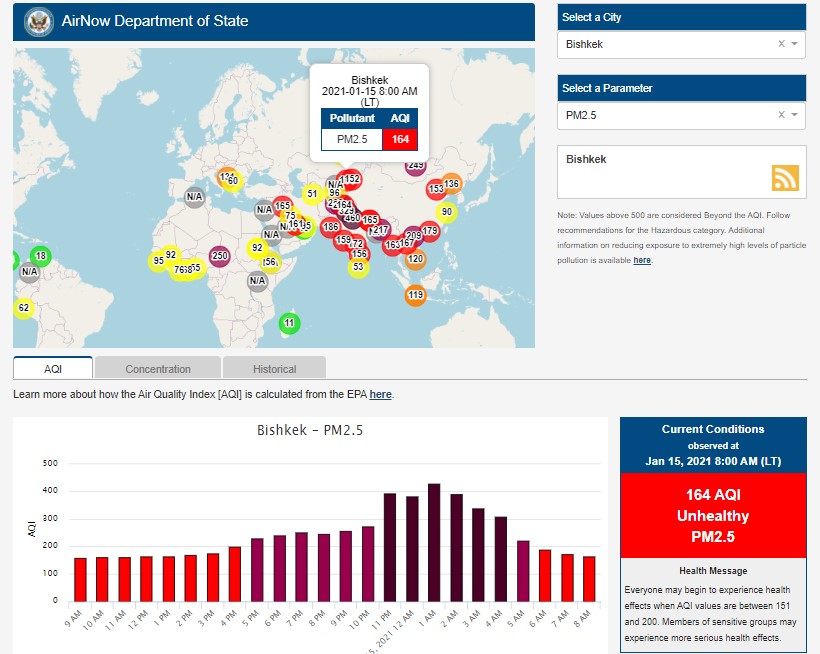Open the particle pollution 'here' link

641,260
